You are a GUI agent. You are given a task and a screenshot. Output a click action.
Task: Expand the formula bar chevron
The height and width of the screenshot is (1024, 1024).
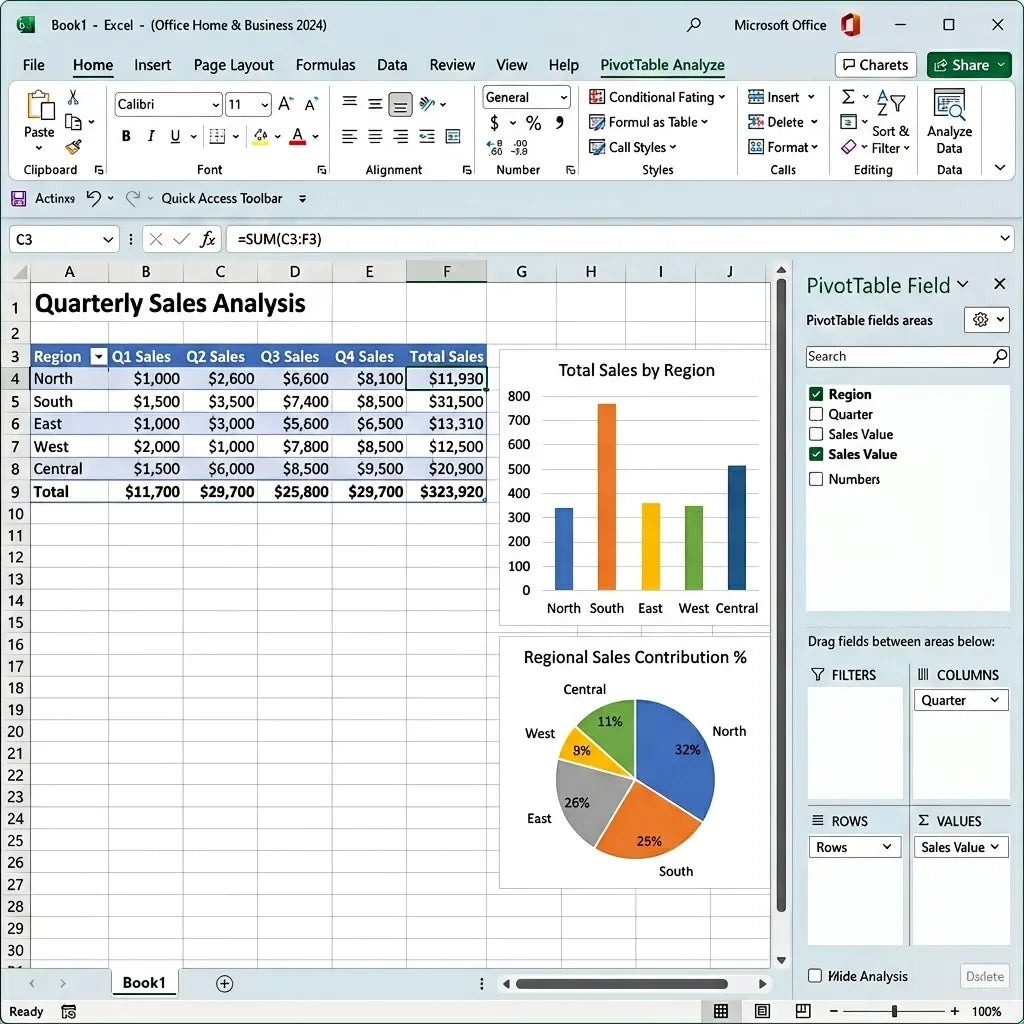[1005, 238]
